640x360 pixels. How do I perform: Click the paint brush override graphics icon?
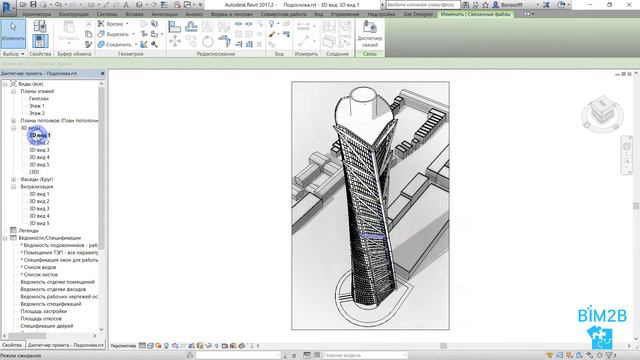(x=272, y=35)
